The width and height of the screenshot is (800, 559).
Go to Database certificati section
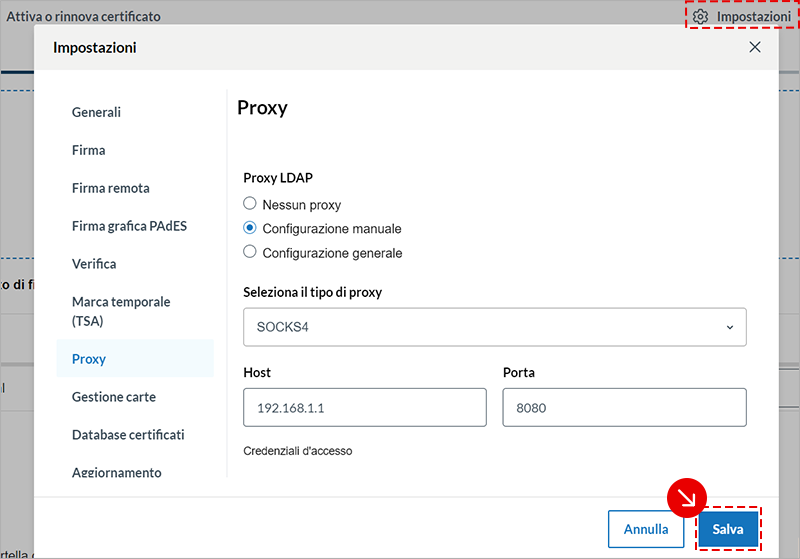coord(128,435)
